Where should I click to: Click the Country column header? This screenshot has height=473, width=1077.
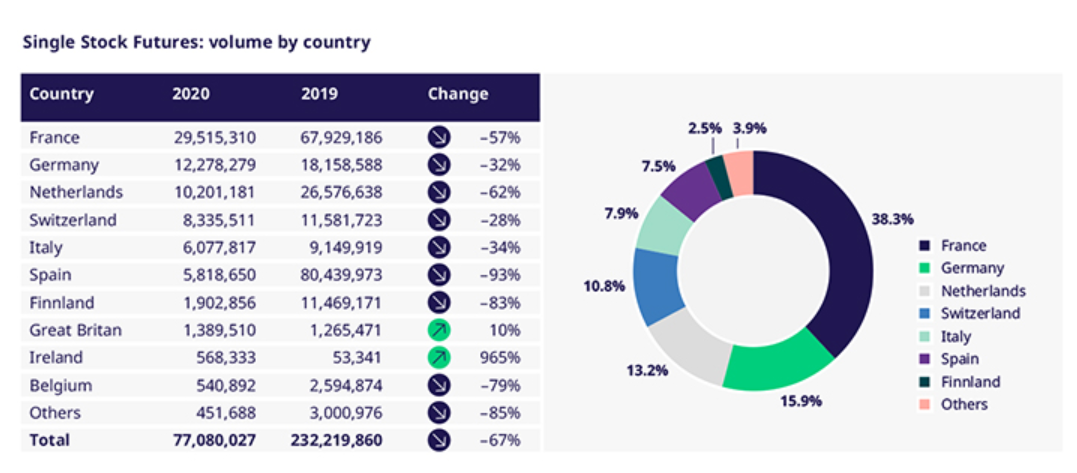(61, 95)
